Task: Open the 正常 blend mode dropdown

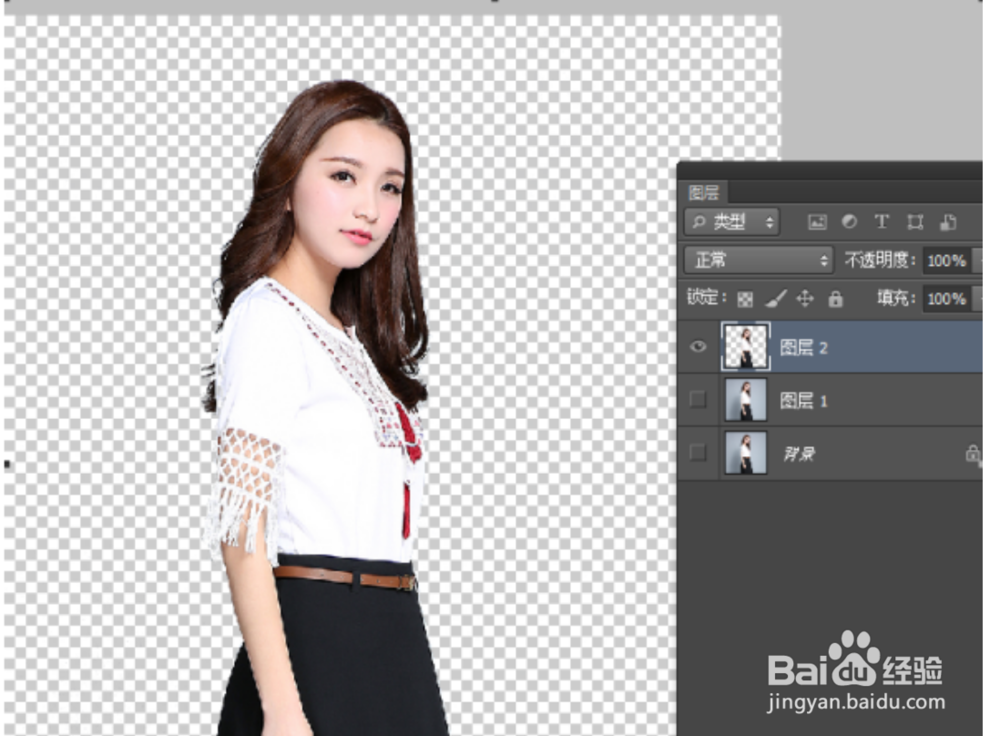Action: pyautogui.click(x=759, y=260)
